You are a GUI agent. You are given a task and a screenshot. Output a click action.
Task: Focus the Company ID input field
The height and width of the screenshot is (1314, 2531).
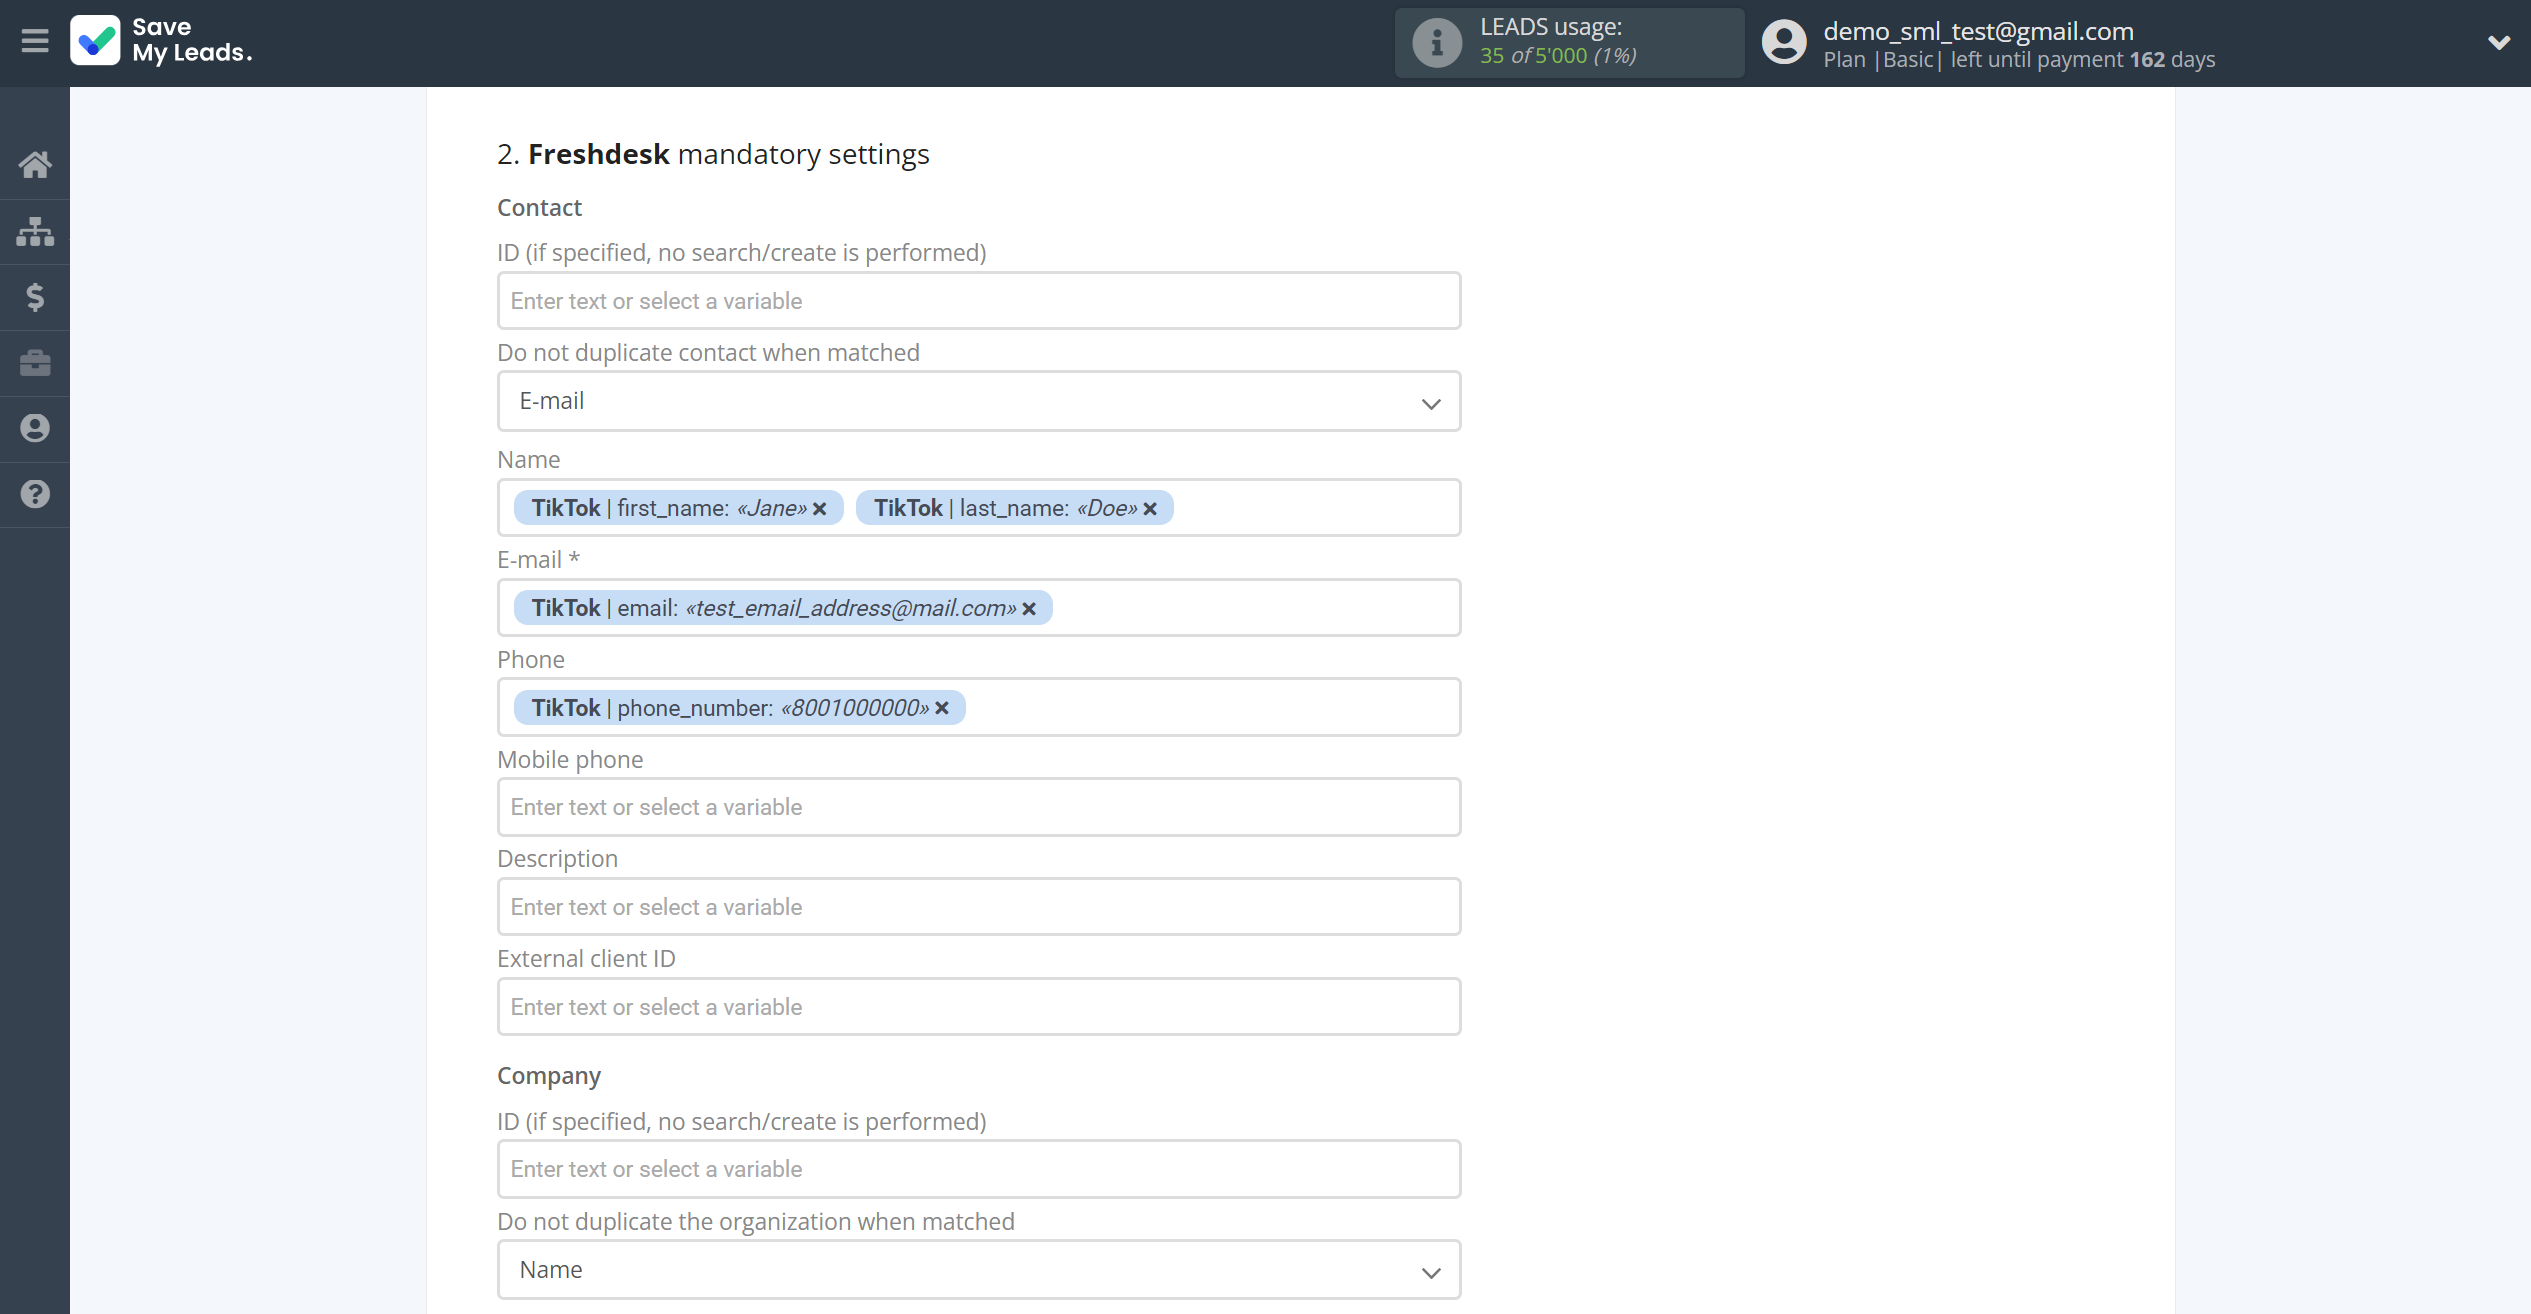(979, 1169)
